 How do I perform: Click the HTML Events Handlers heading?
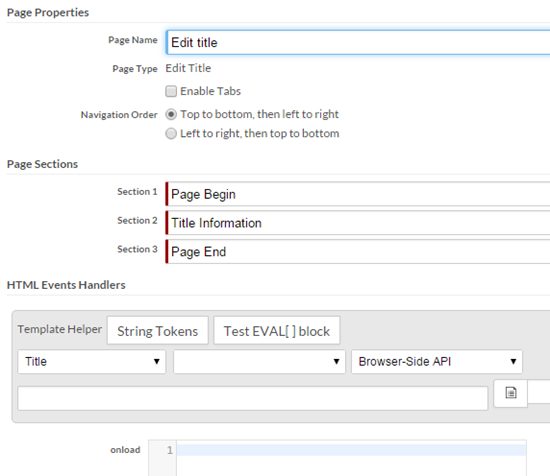[66, 285]
